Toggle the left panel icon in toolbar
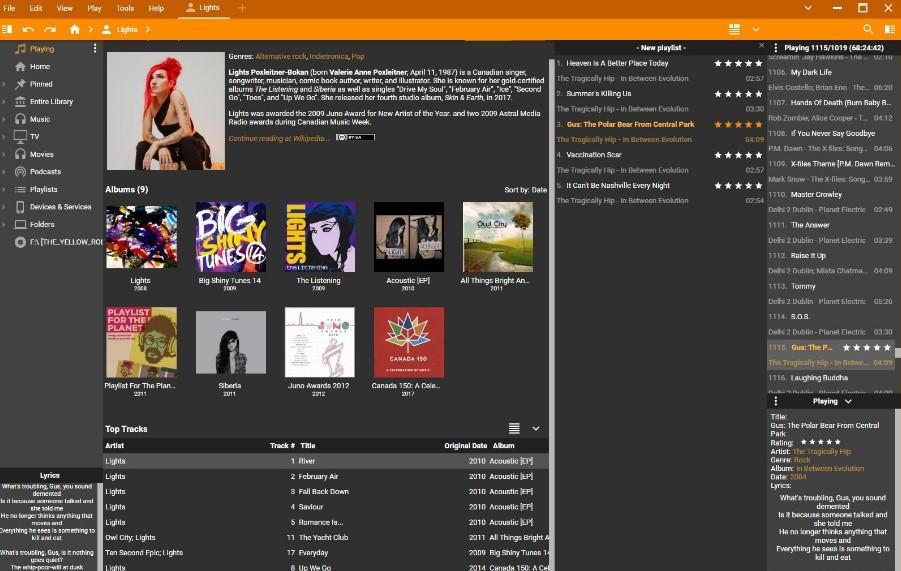Image resolution: width=901 pixels, height=571 pixels. coord(7,29)
